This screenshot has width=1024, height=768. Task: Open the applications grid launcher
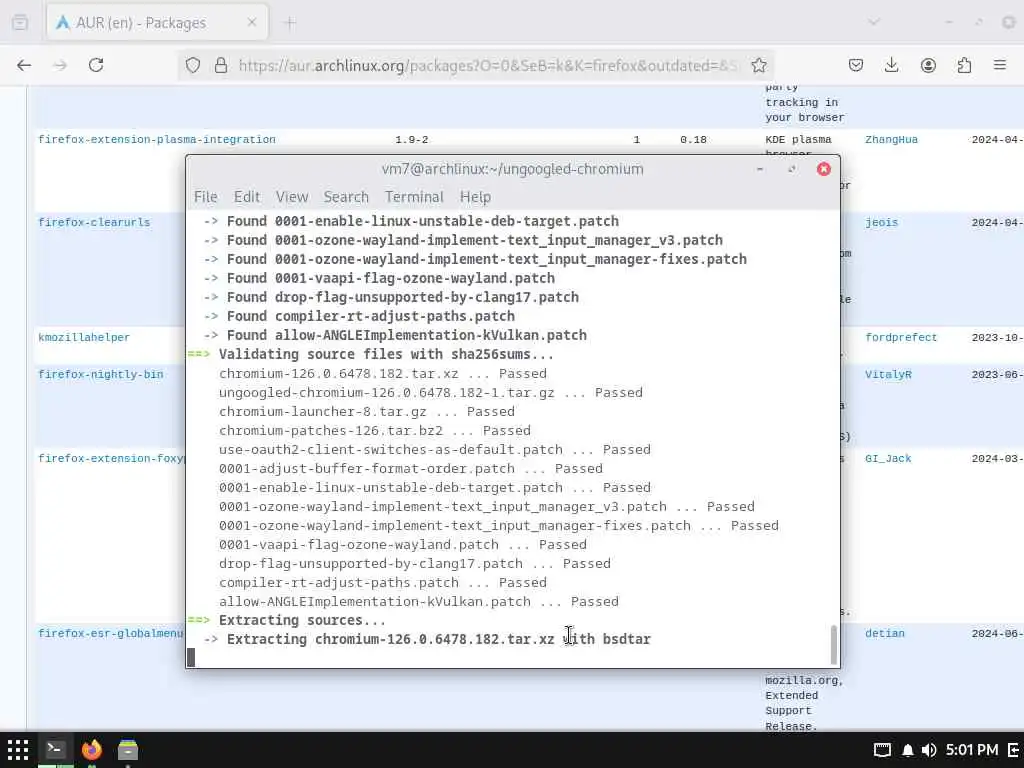[x=18, y=750]
